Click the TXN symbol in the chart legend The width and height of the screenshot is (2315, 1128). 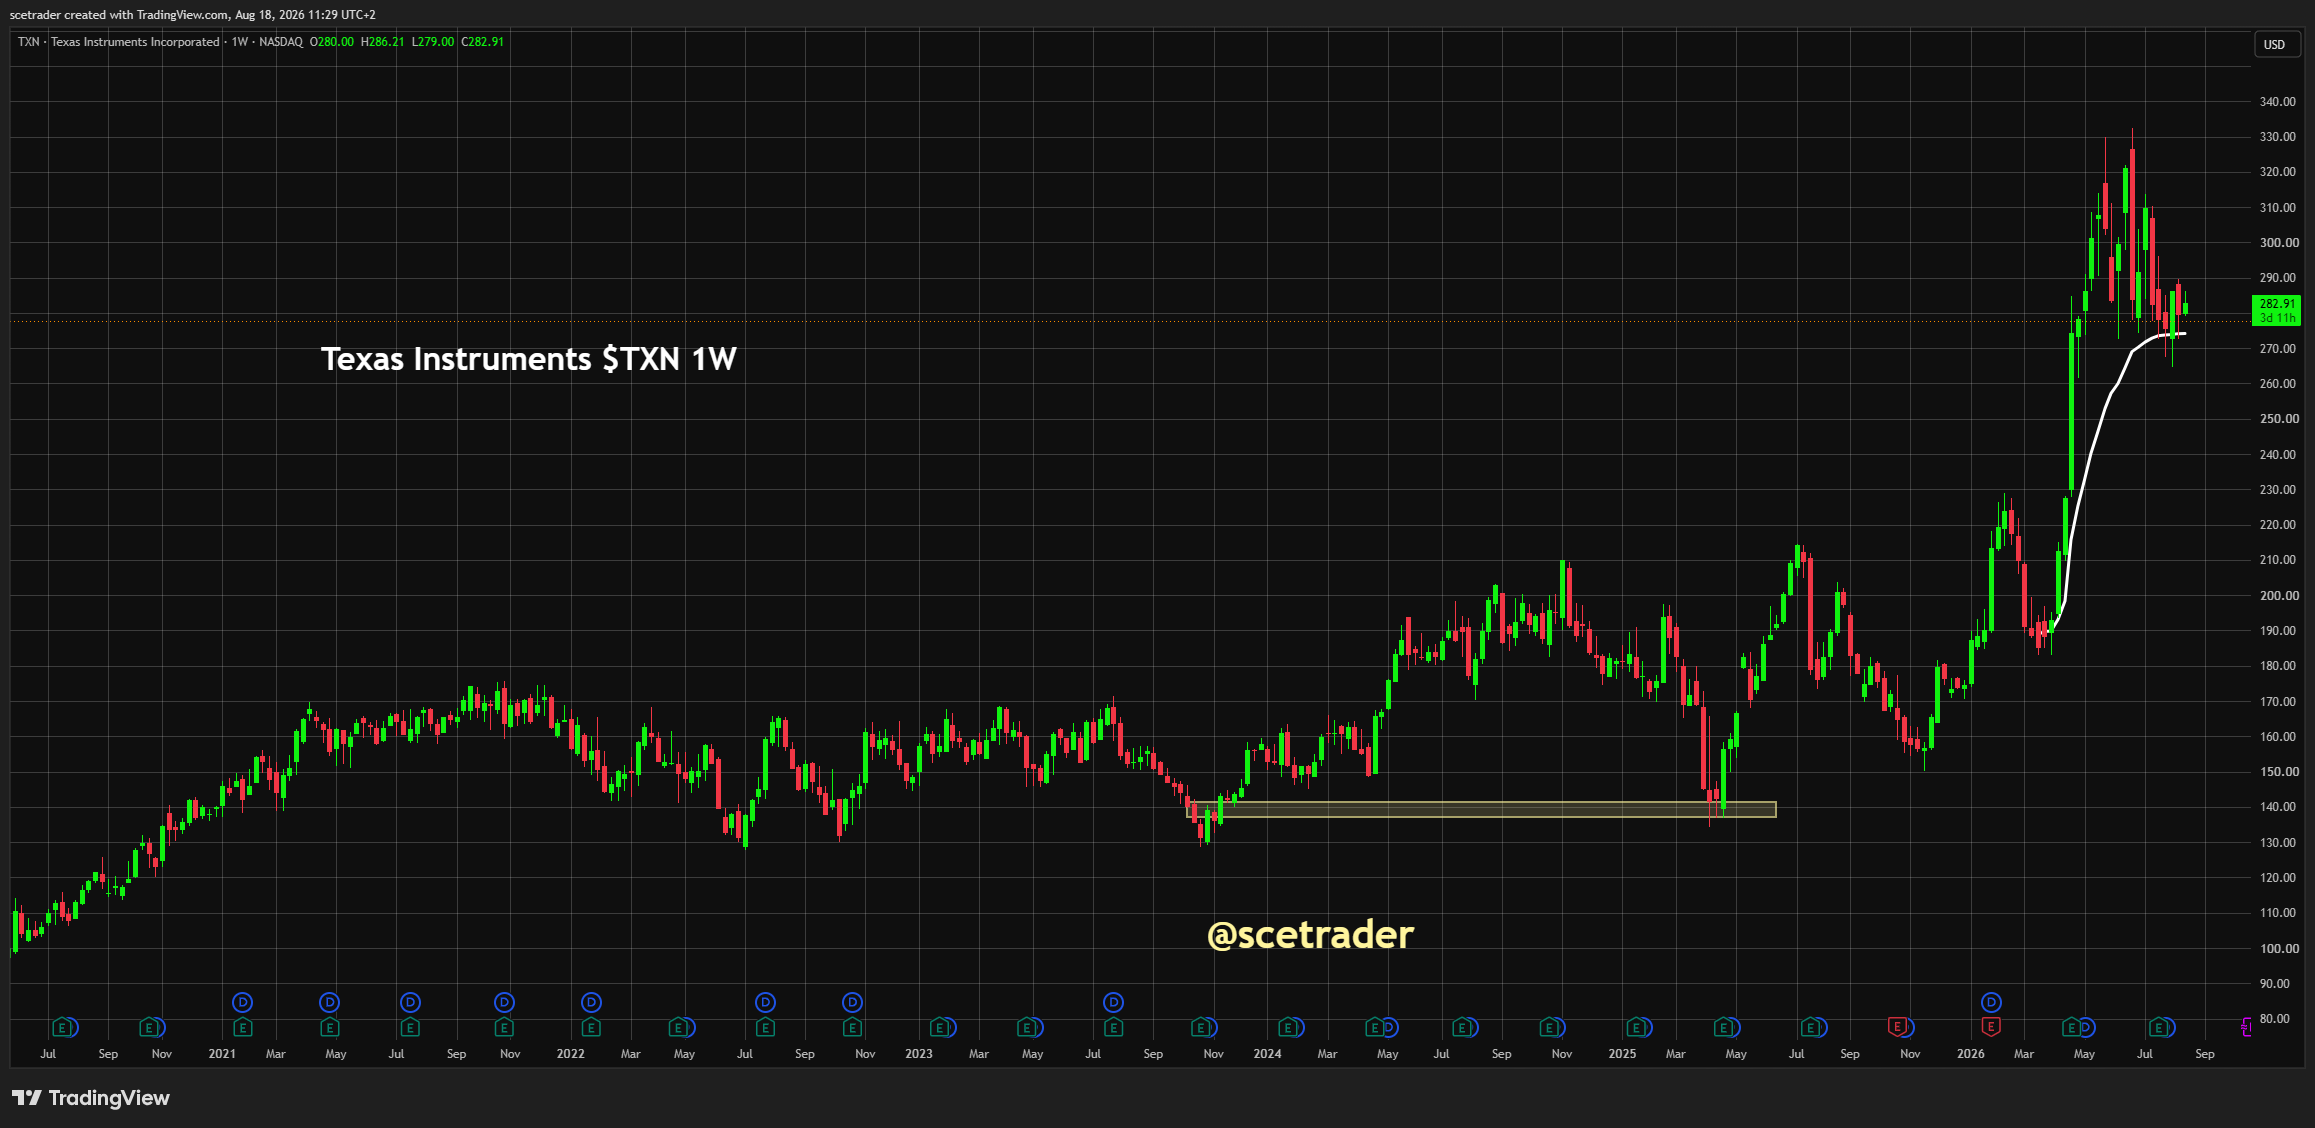pyautogui.click(x=29, y=42)
